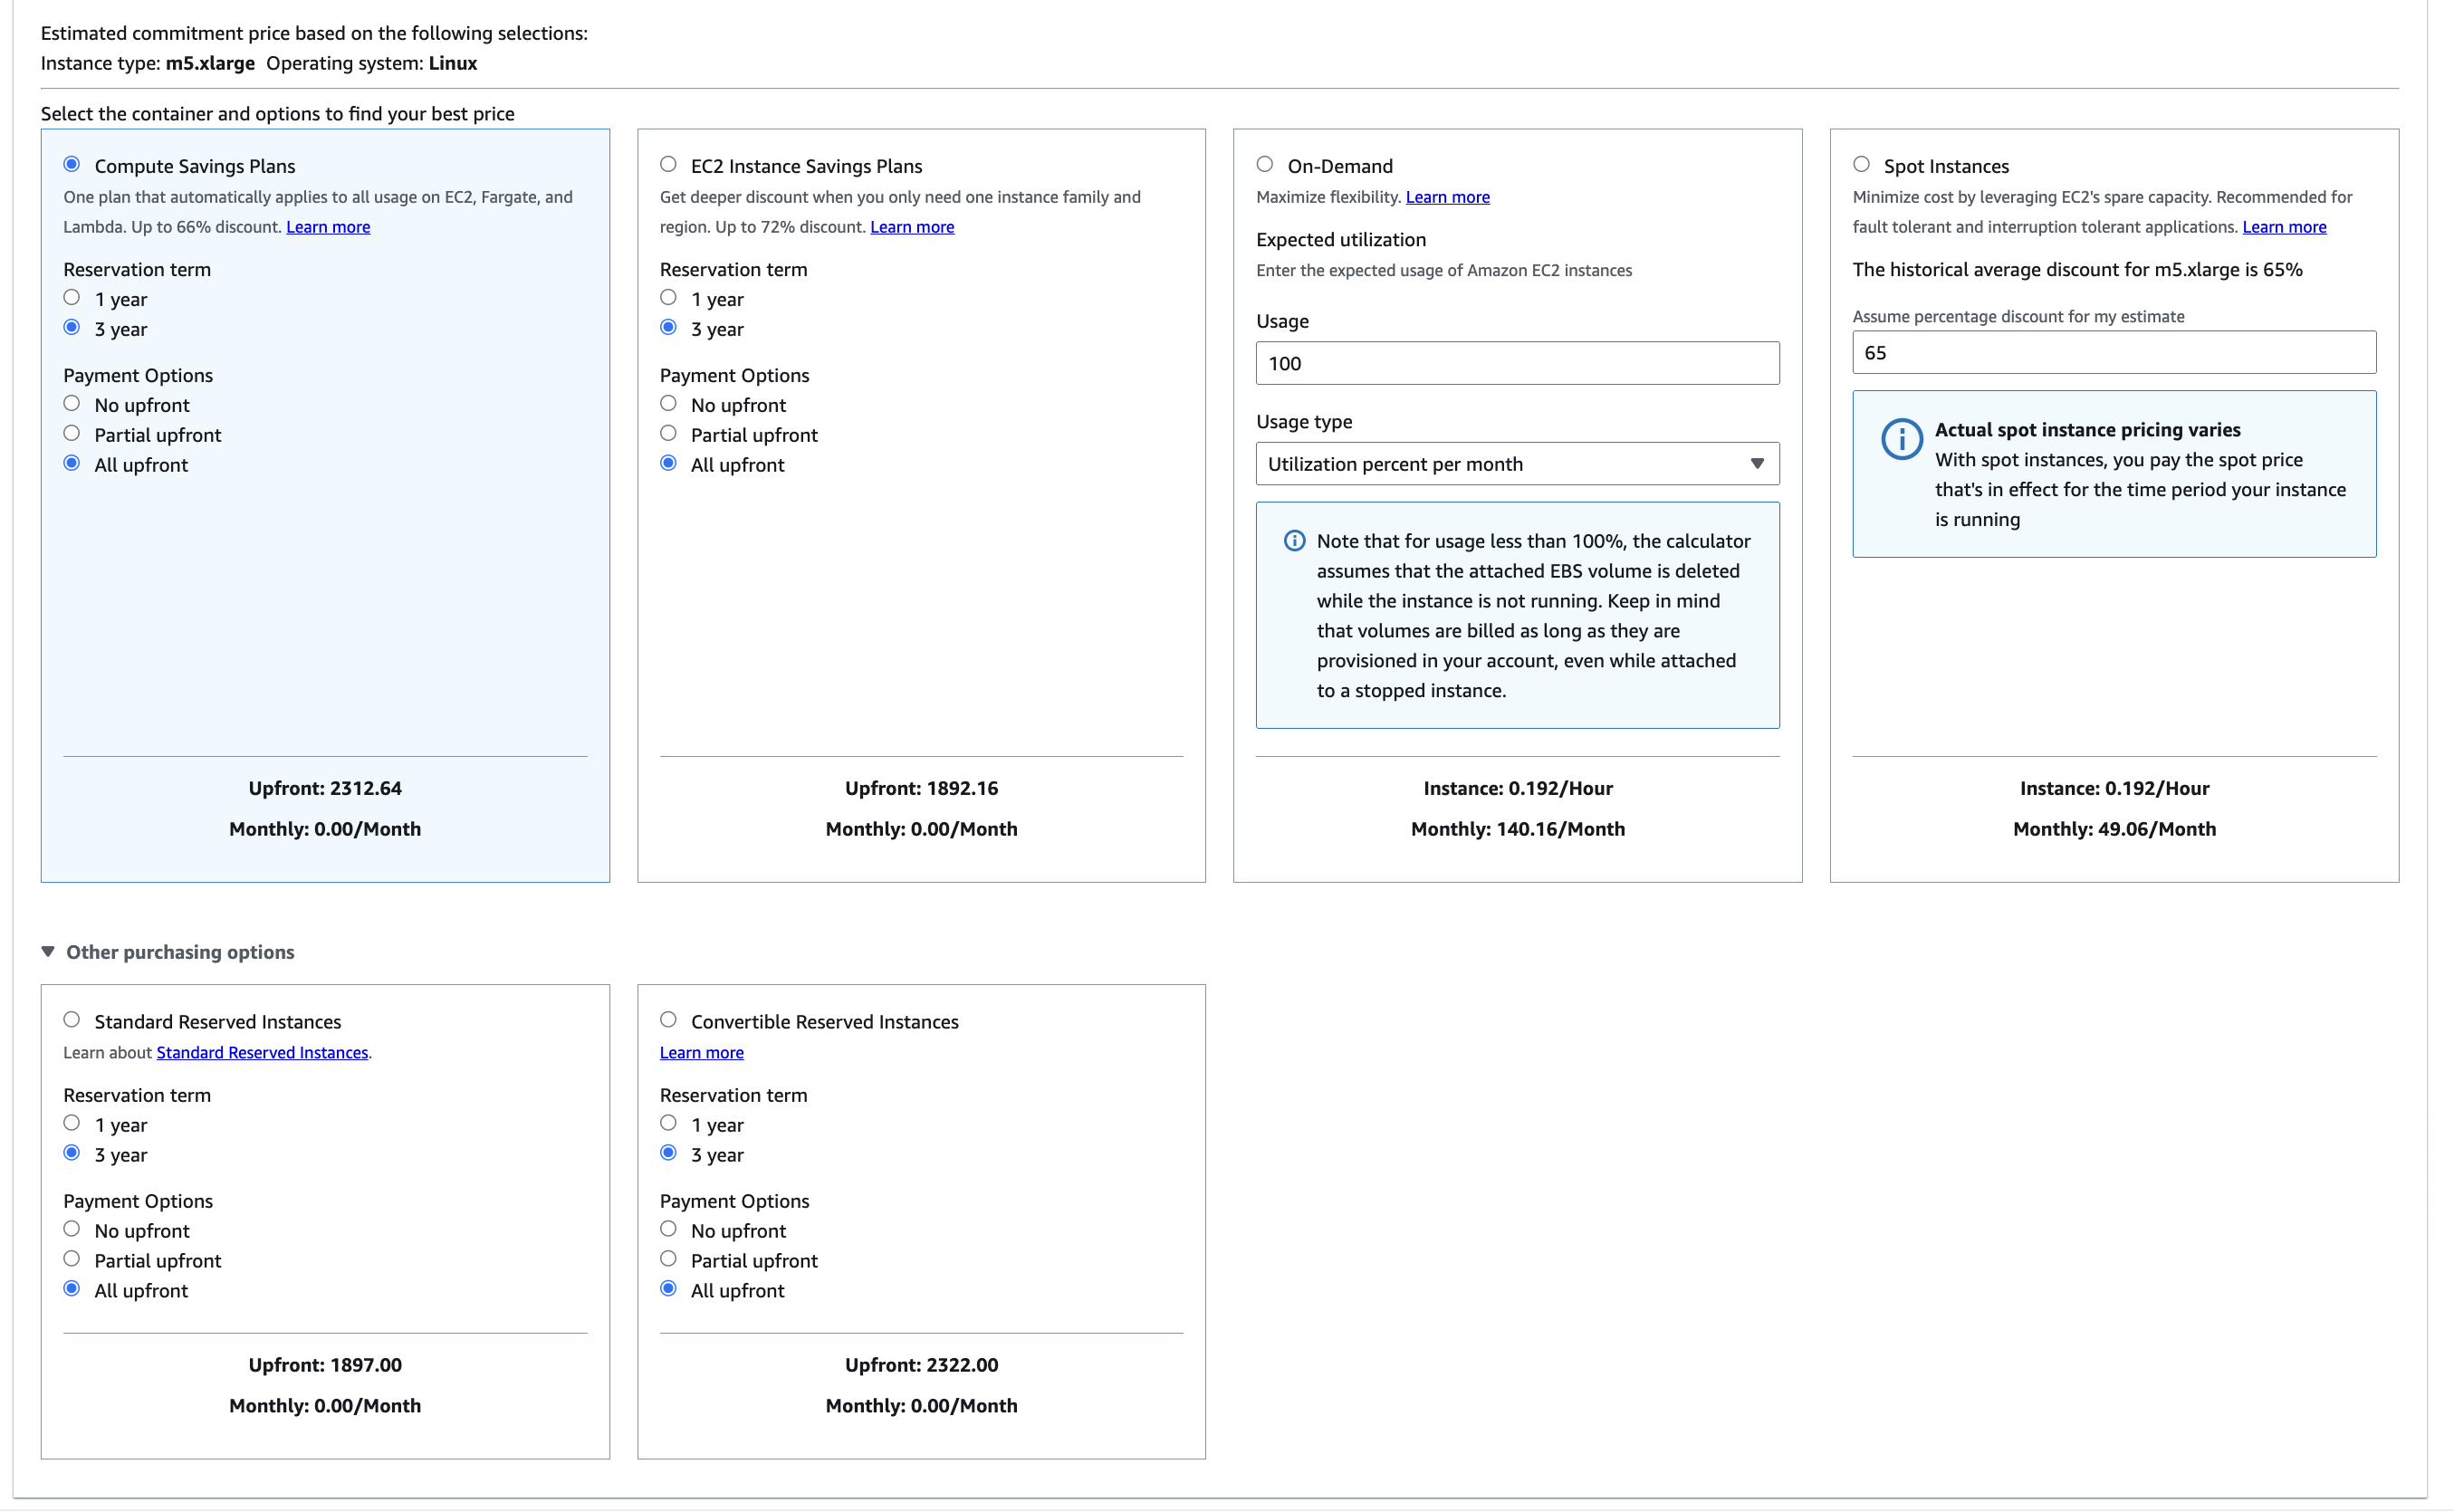Click the Upfront: 1897.00 price text
The image size is (2454, 1512).
325,1365
